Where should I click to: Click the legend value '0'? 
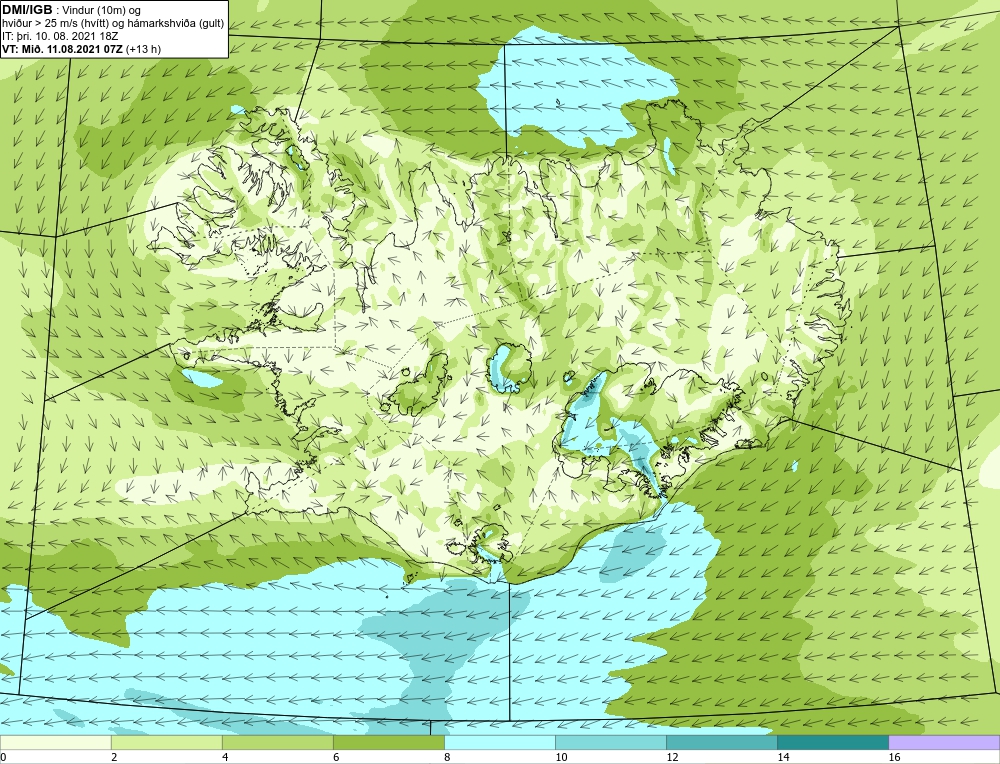click(3, 757)
